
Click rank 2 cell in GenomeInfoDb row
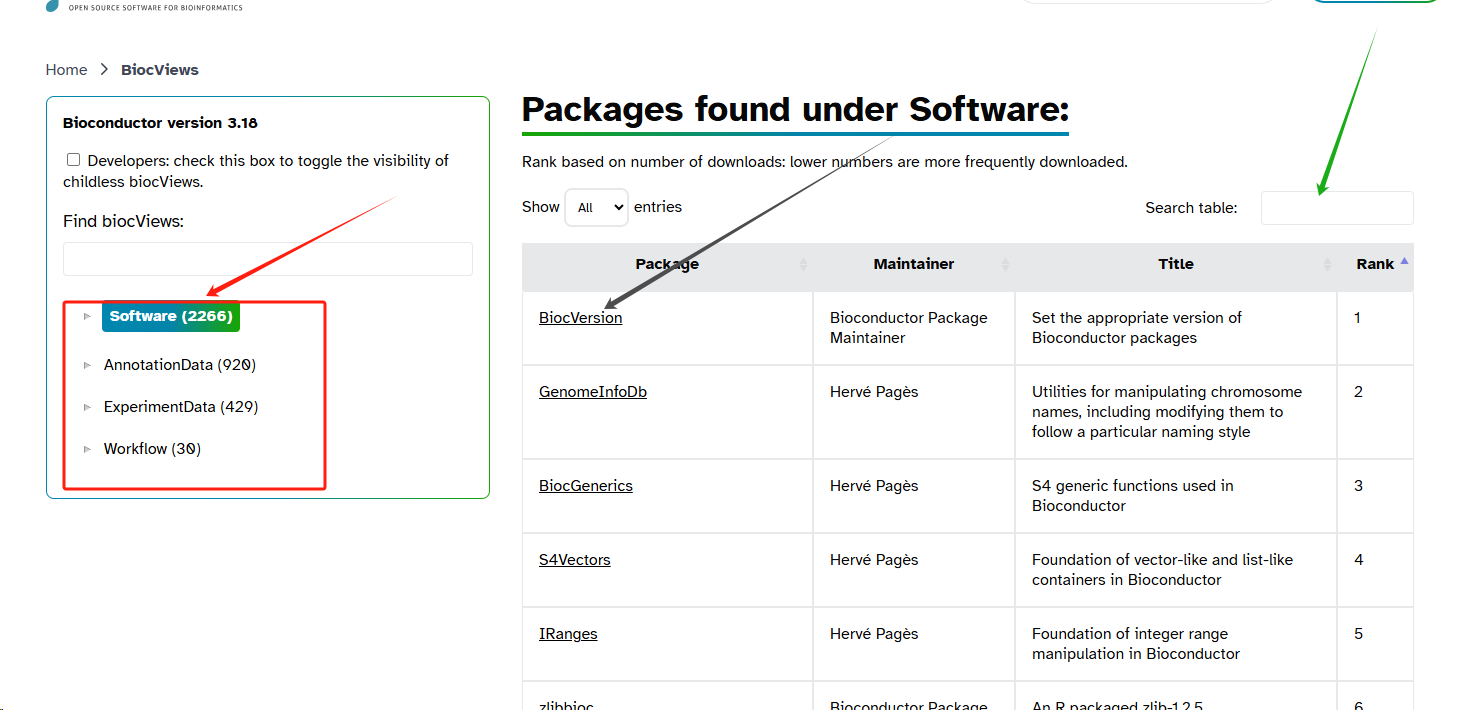tap(1376, 412)
